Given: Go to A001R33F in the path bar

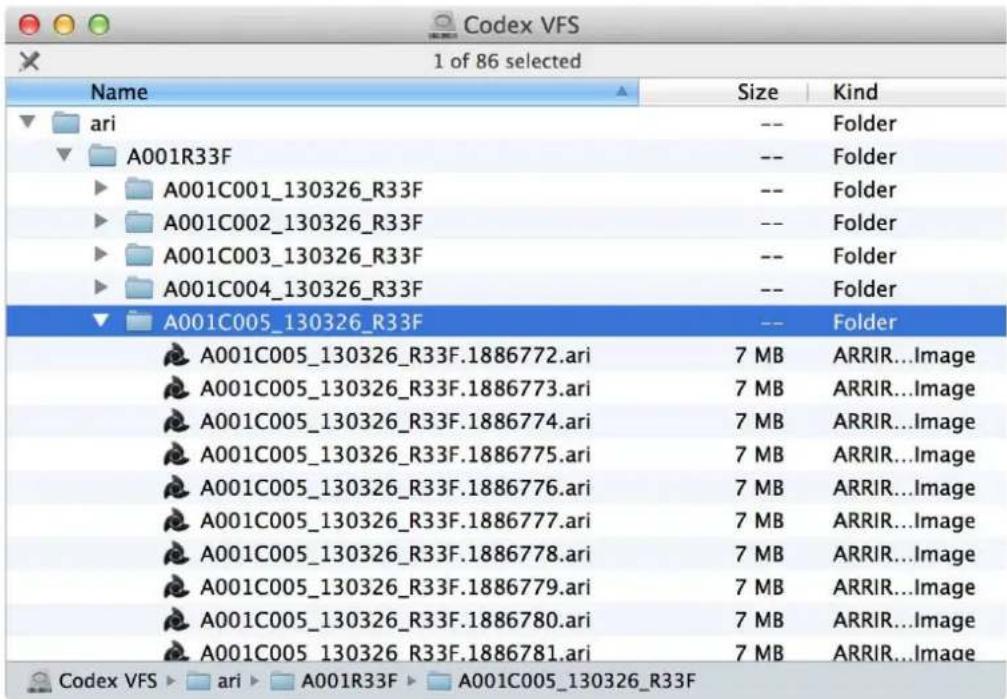Looking at the screenshot, I should pos(349,681).
